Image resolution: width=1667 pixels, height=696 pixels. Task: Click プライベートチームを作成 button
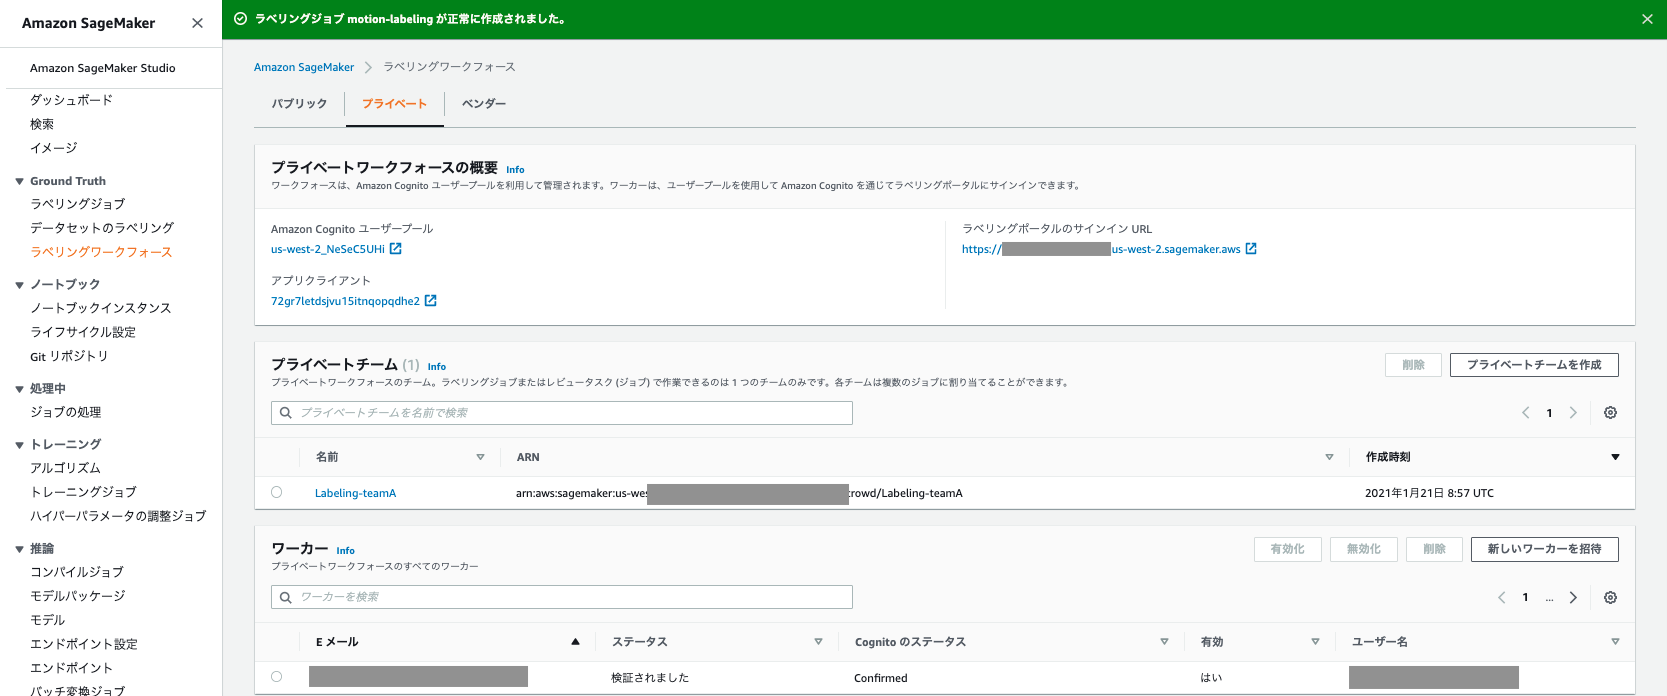click(x=1534, y=365)
